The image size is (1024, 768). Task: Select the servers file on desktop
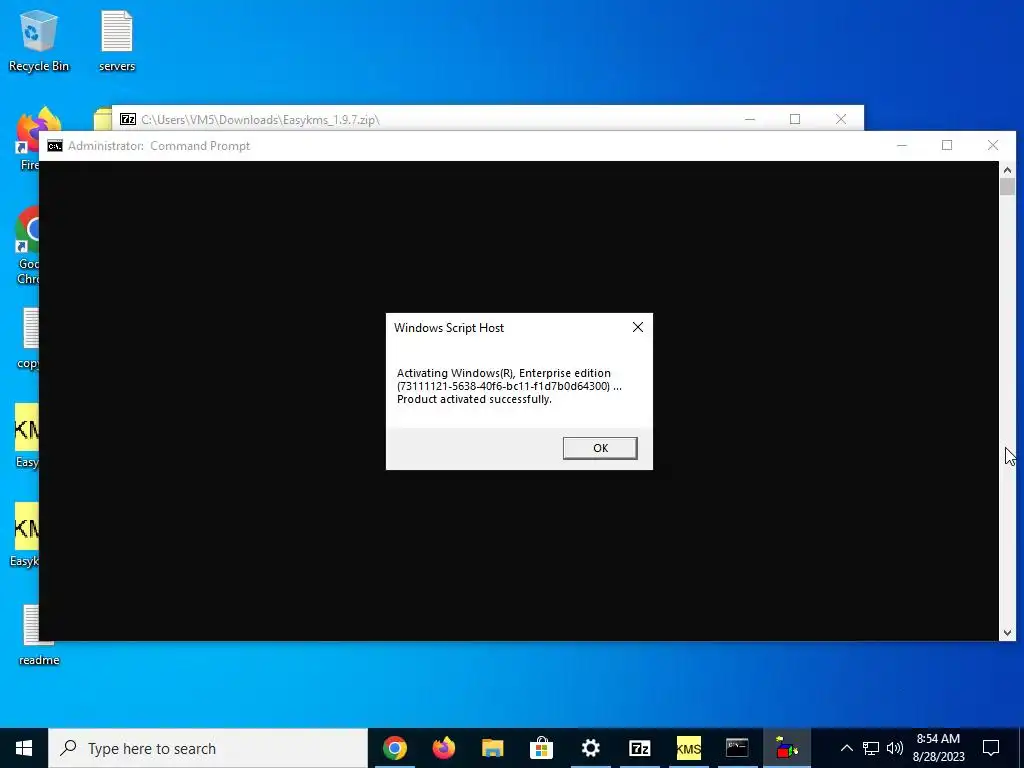[117, 40]
